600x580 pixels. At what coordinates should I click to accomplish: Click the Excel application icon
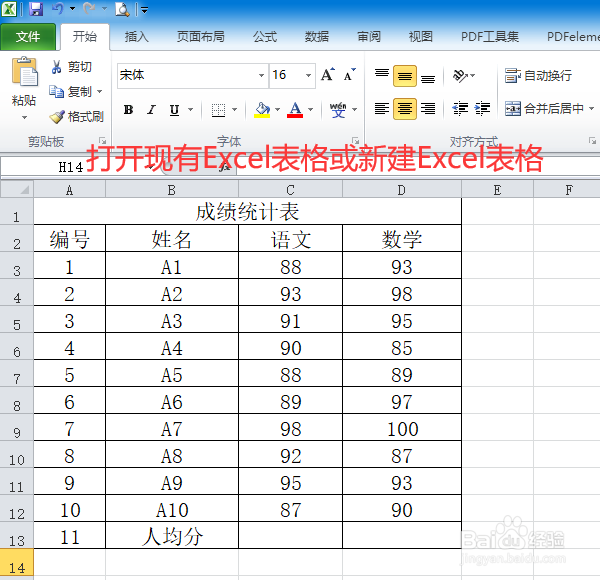9,8
